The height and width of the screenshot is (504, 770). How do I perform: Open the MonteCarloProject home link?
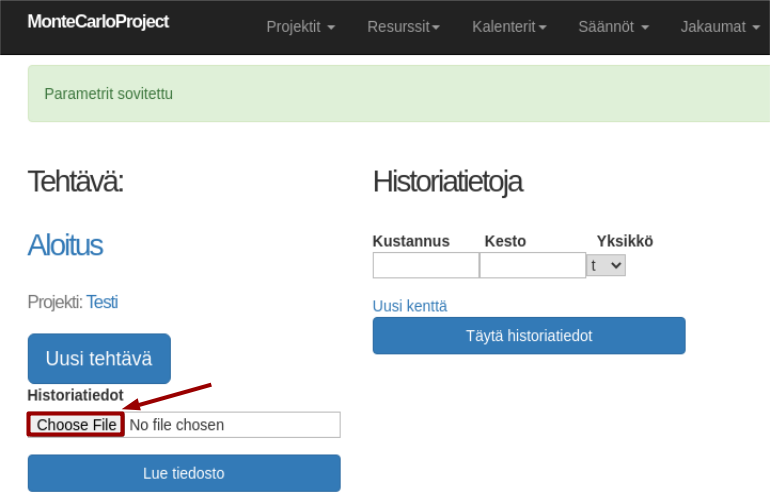98,22
